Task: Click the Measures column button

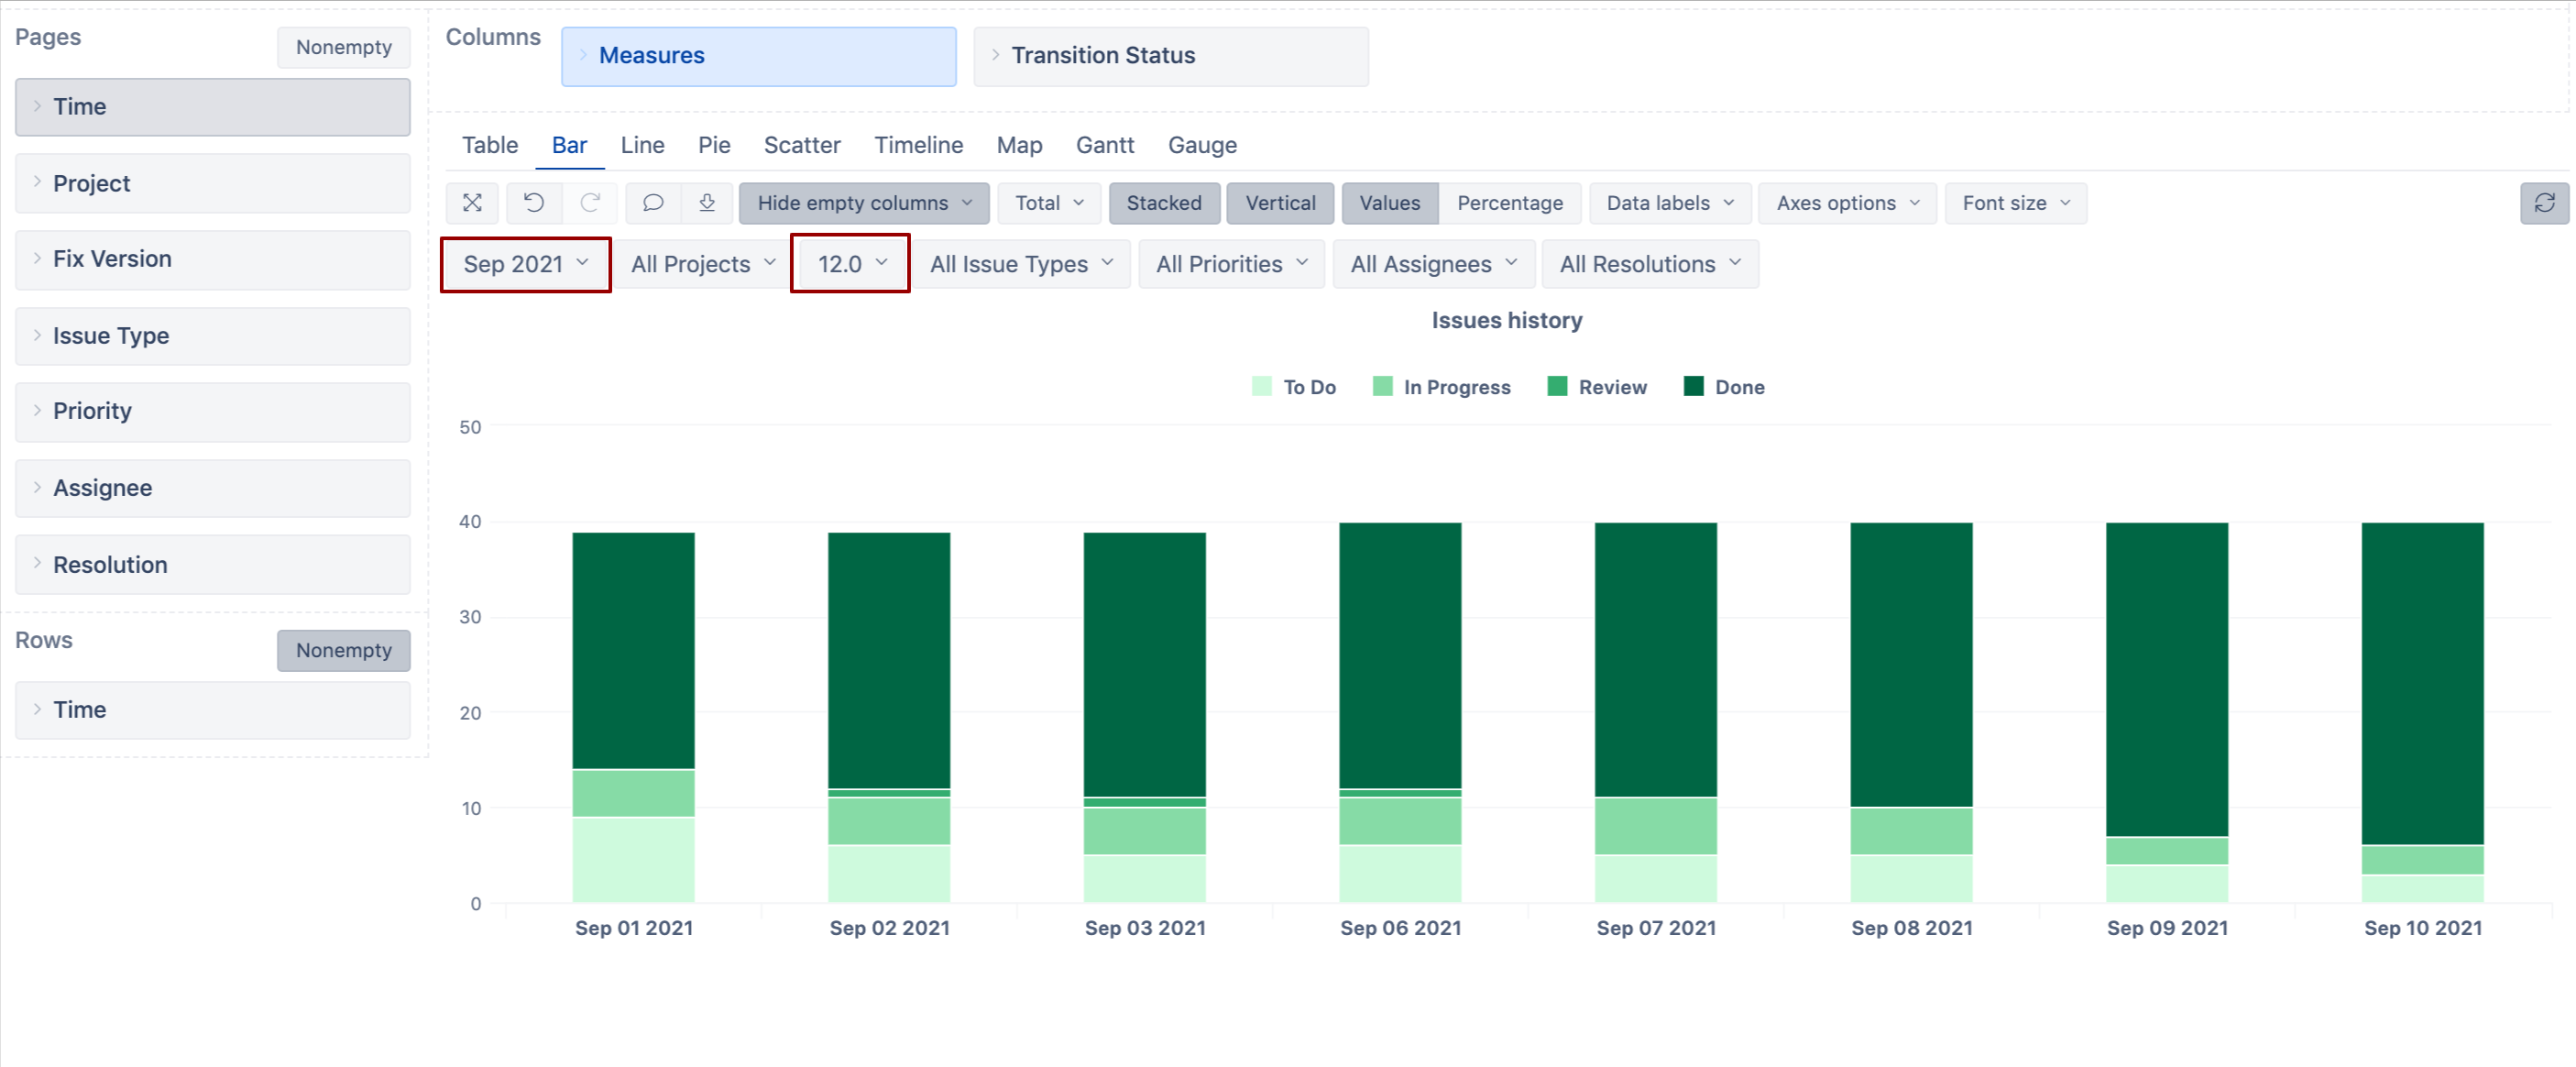Action: coord(758,56)
